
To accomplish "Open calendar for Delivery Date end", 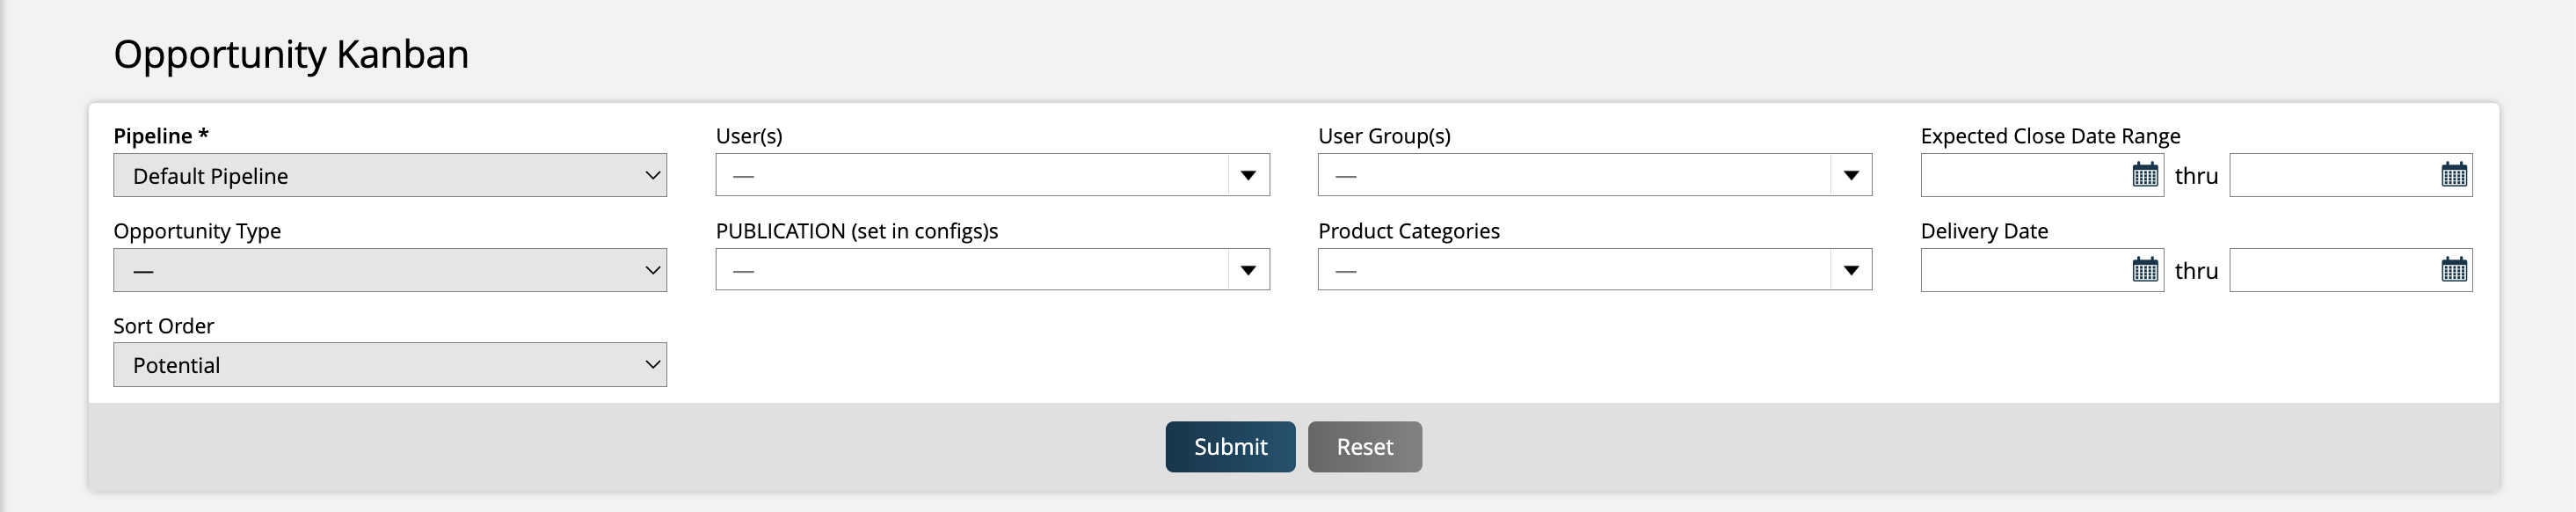I will 2454,270.
